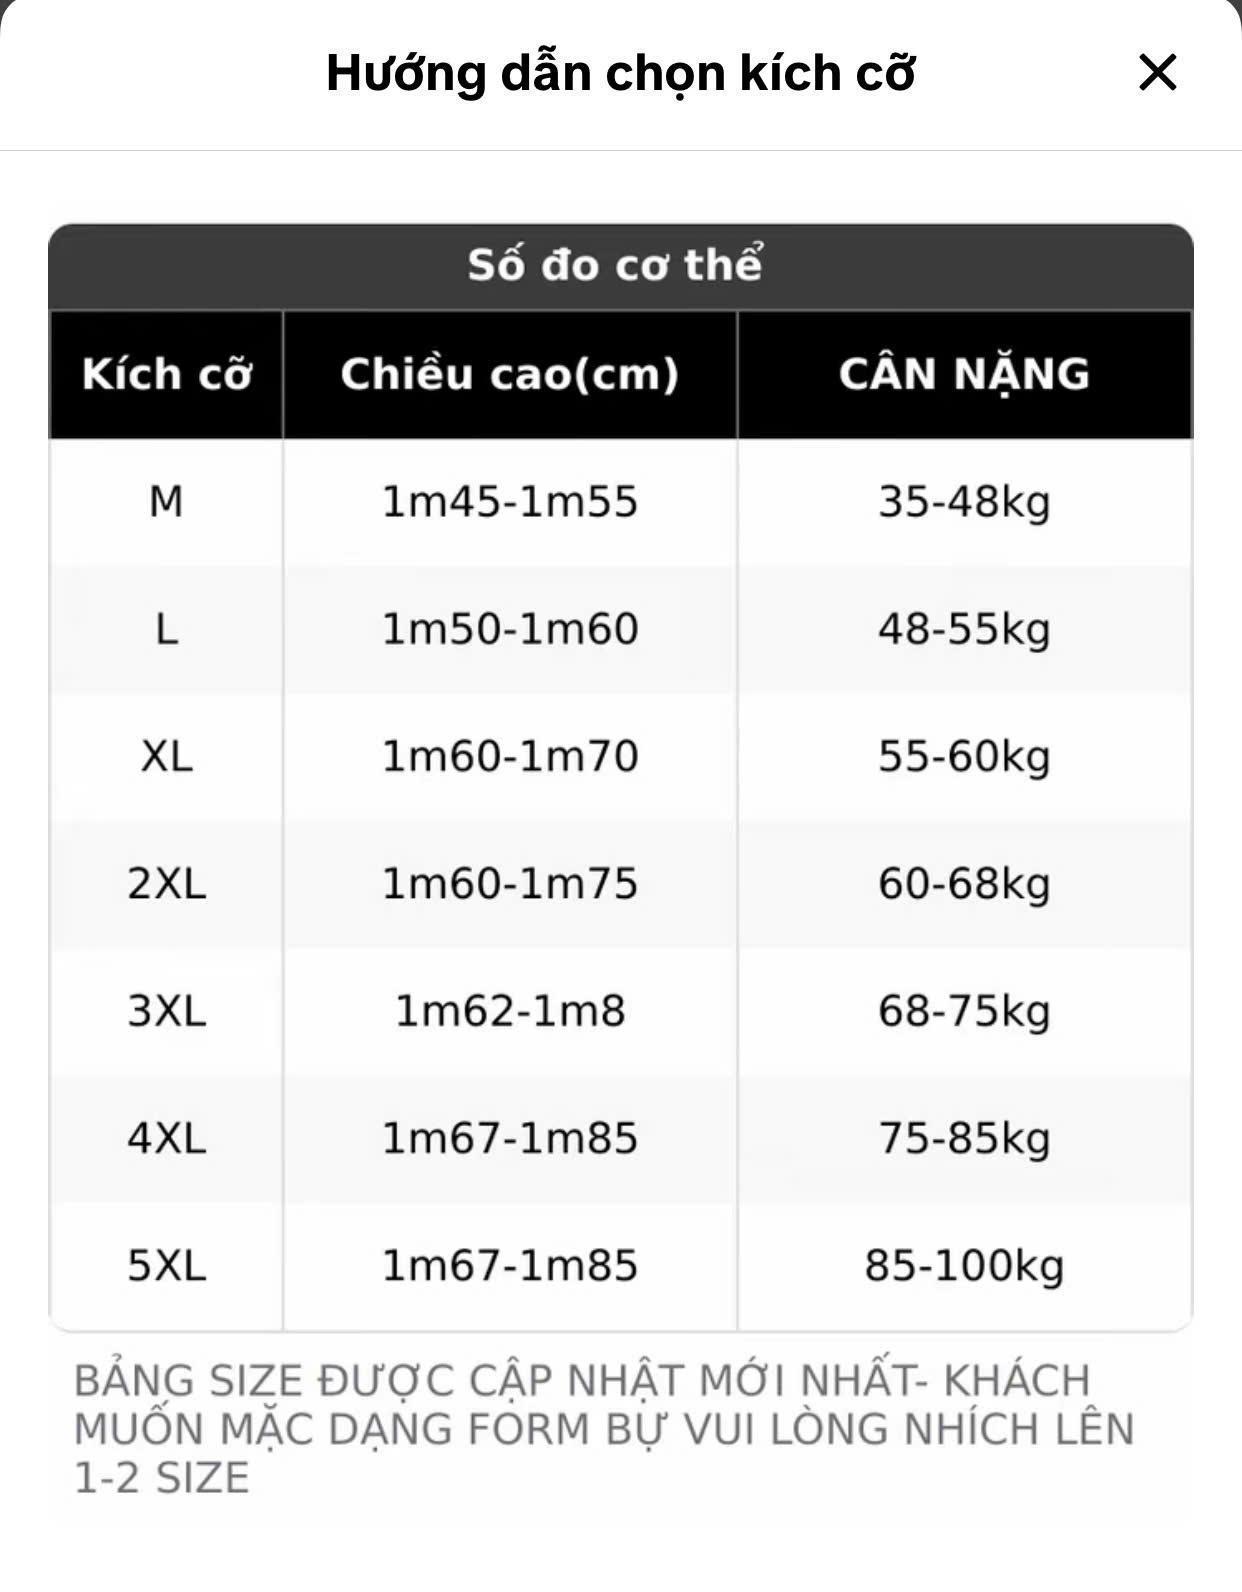Click the 55-60kg weight cell
Screen dimensions: 1242x1592
[x=965, y=756]
